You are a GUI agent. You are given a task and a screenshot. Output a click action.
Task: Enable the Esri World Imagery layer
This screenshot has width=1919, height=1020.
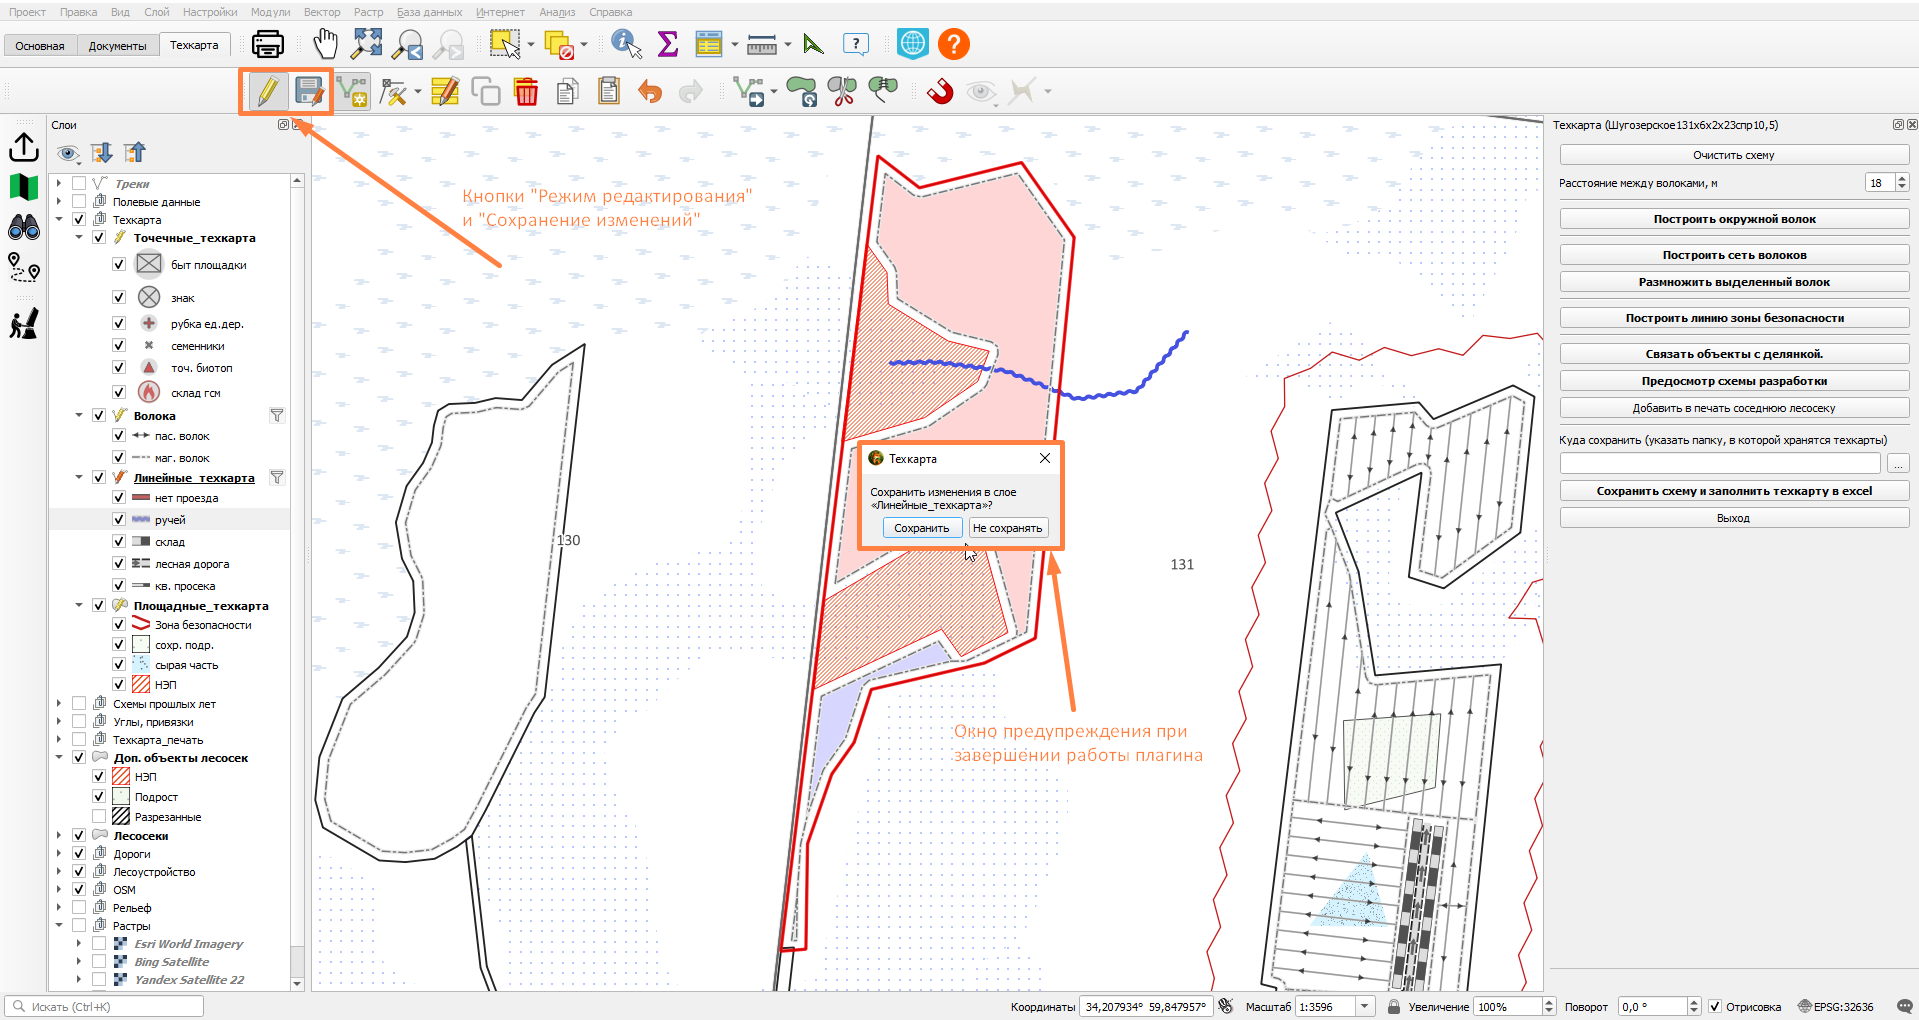pos(99,944)
